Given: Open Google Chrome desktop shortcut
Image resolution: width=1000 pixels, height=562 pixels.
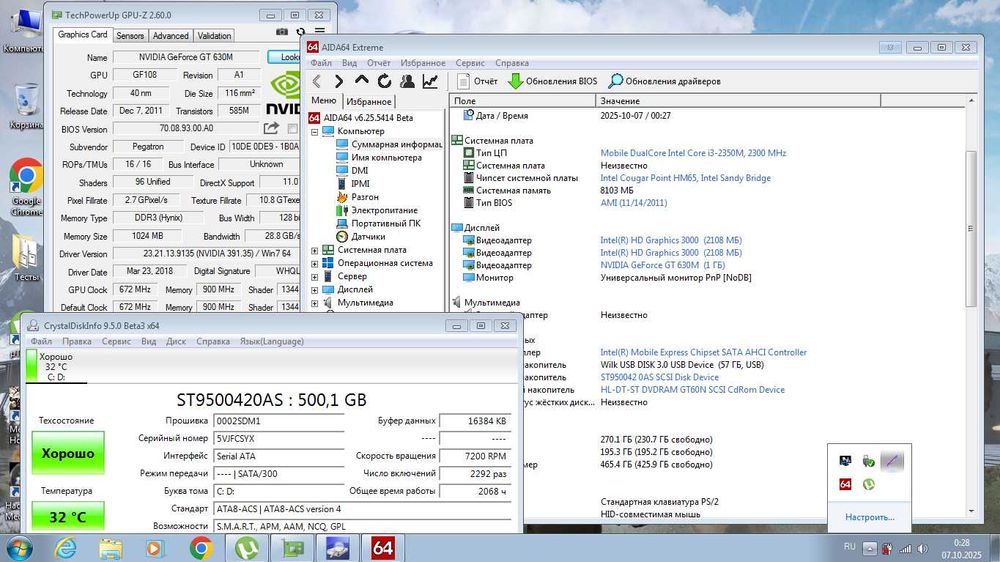Looking at the screenshot, I should [26, 187].
